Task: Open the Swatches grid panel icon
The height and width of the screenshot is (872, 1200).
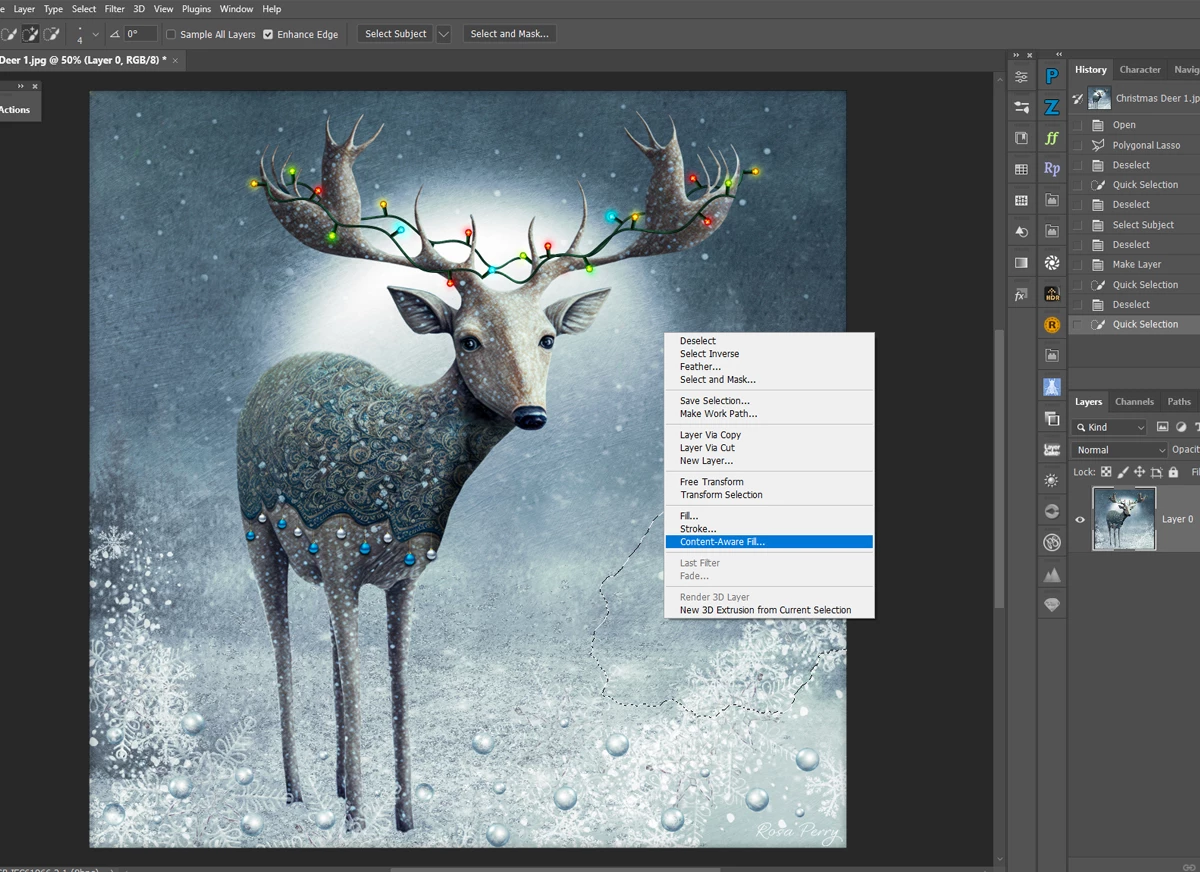Action: click(1021, 170)
